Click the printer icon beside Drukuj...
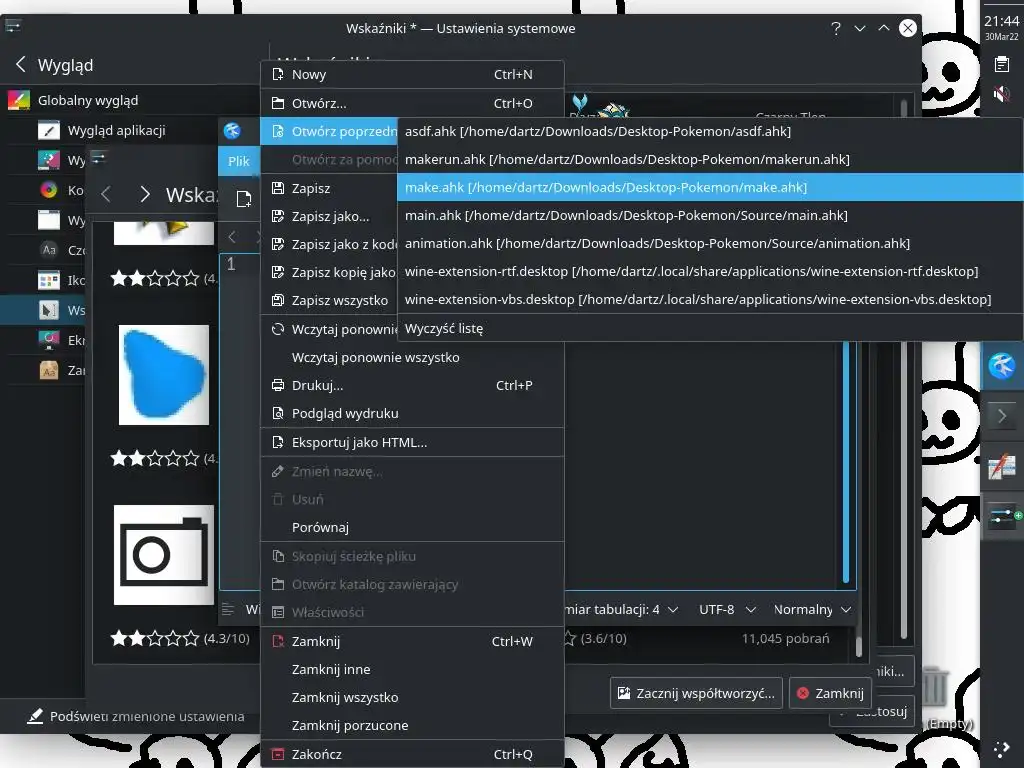Image resolution: width=1024 pixels, height=768 pixels. pyautogui.click(x=278, y=385)
